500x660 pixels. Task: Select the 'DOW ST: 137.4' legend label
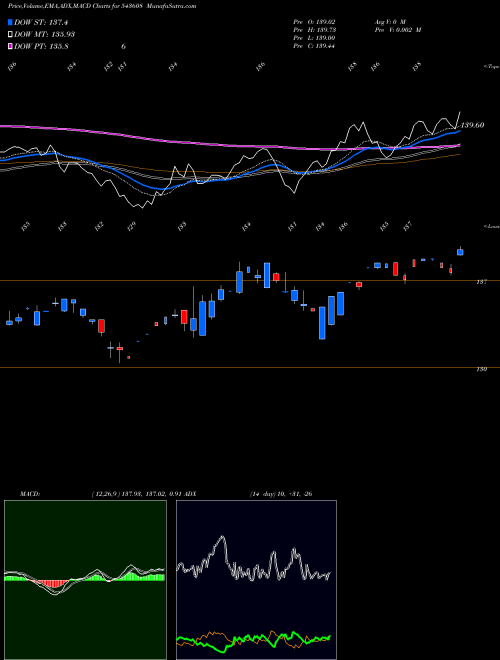pos(41,22)
